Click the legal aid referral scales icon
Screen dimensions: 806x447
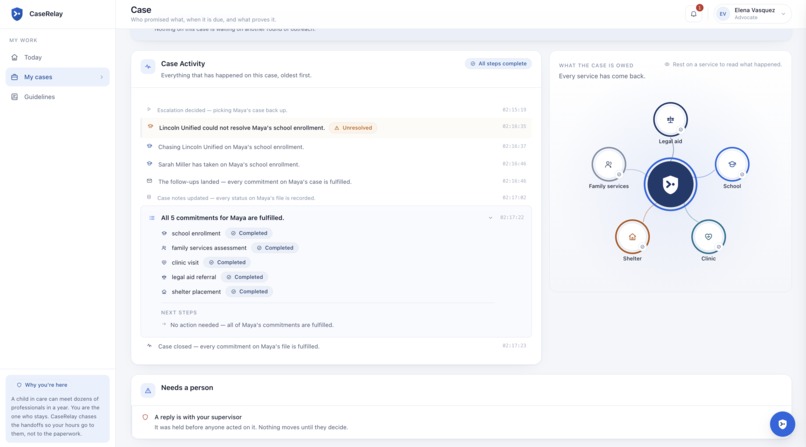(x=164, y=277)
